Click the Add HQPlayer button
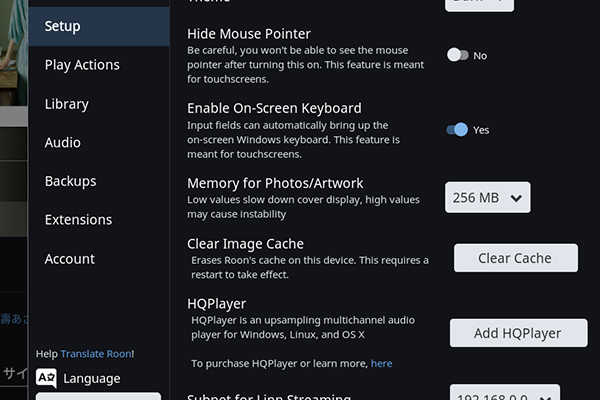 518,333
